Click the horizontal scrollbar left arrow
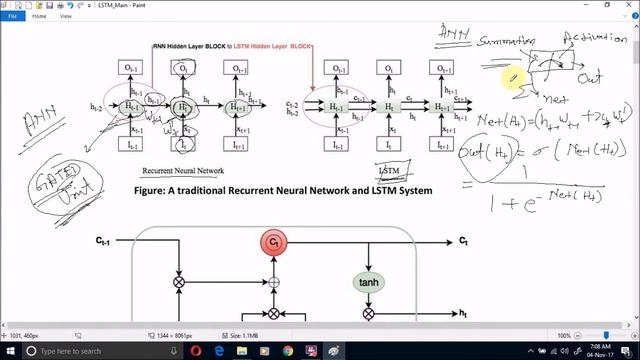Screen dimensions: 640x360 click(x=3, y=325)
